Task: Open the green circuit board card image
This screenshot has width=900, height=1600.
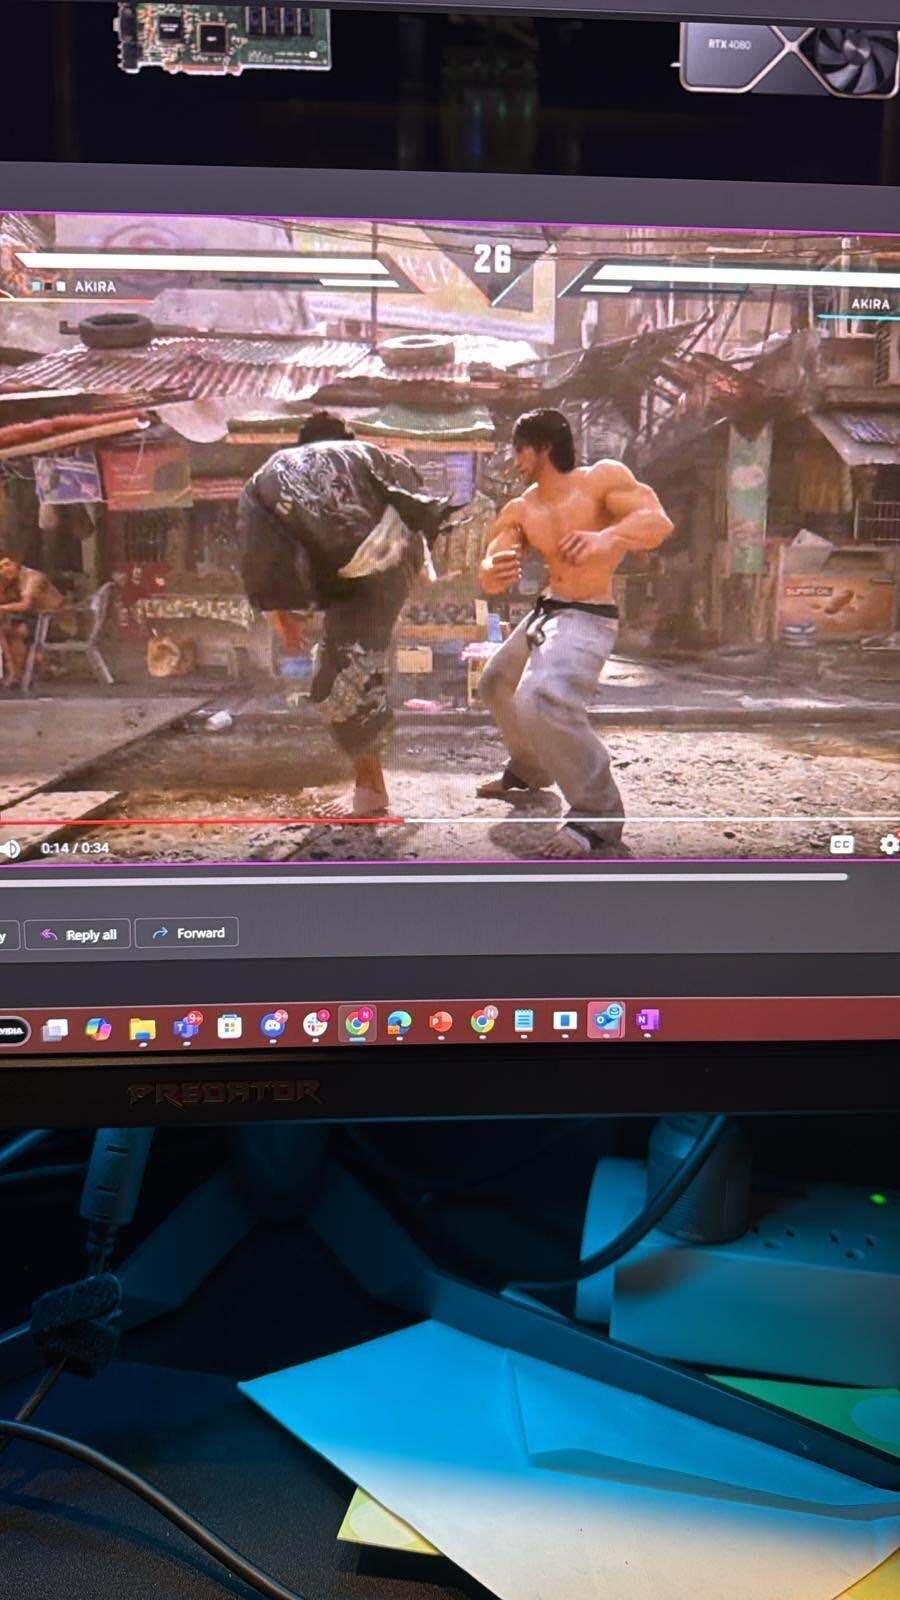Action: (224, 38)
